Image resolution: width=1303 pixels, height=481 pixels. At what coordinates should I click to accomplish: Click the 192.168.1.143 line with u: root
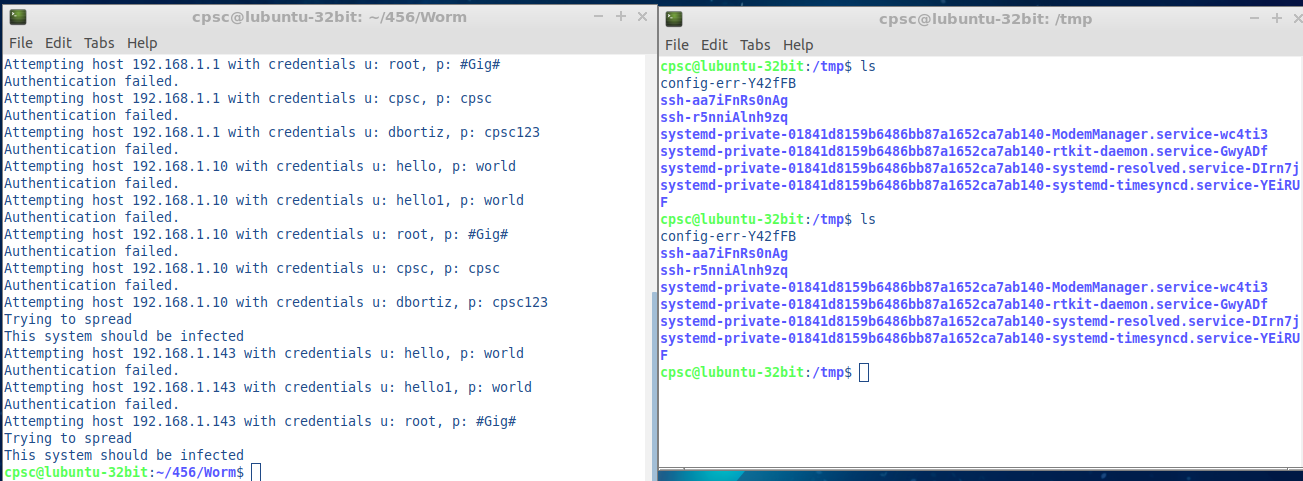point(260,421)
